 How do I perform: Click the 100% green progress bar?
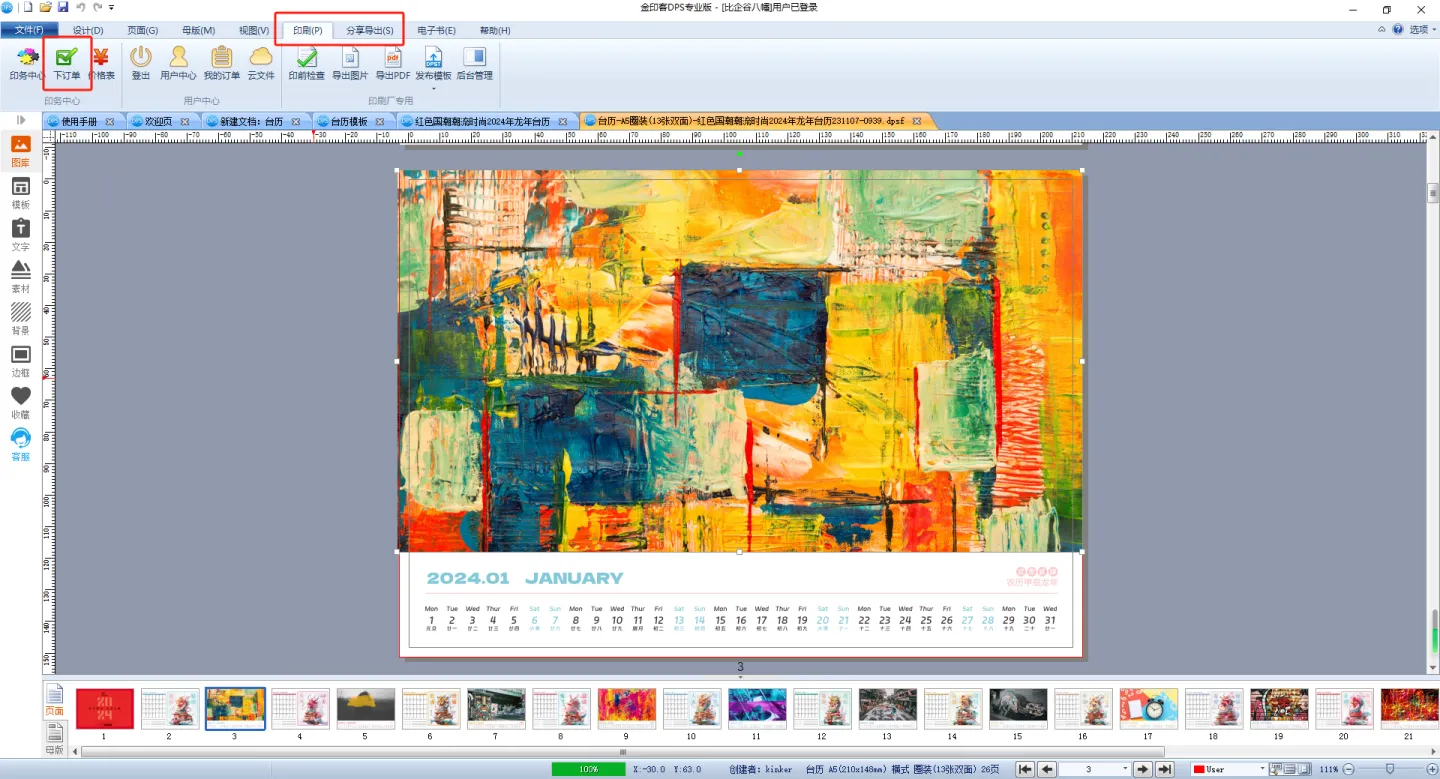click(x=590, y=769)
